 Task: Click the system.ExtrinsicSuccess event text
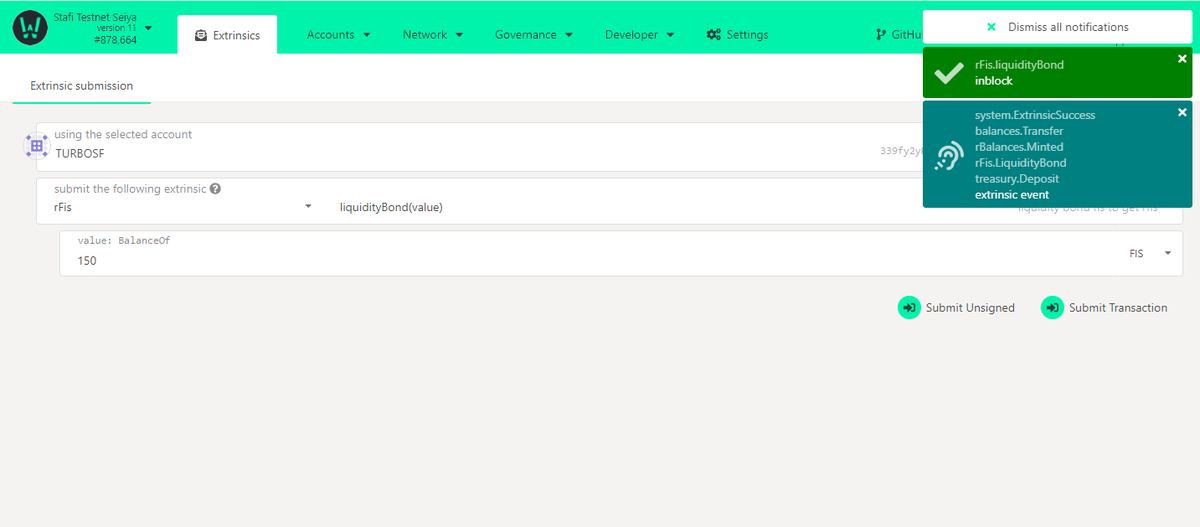pos(1035,115)
